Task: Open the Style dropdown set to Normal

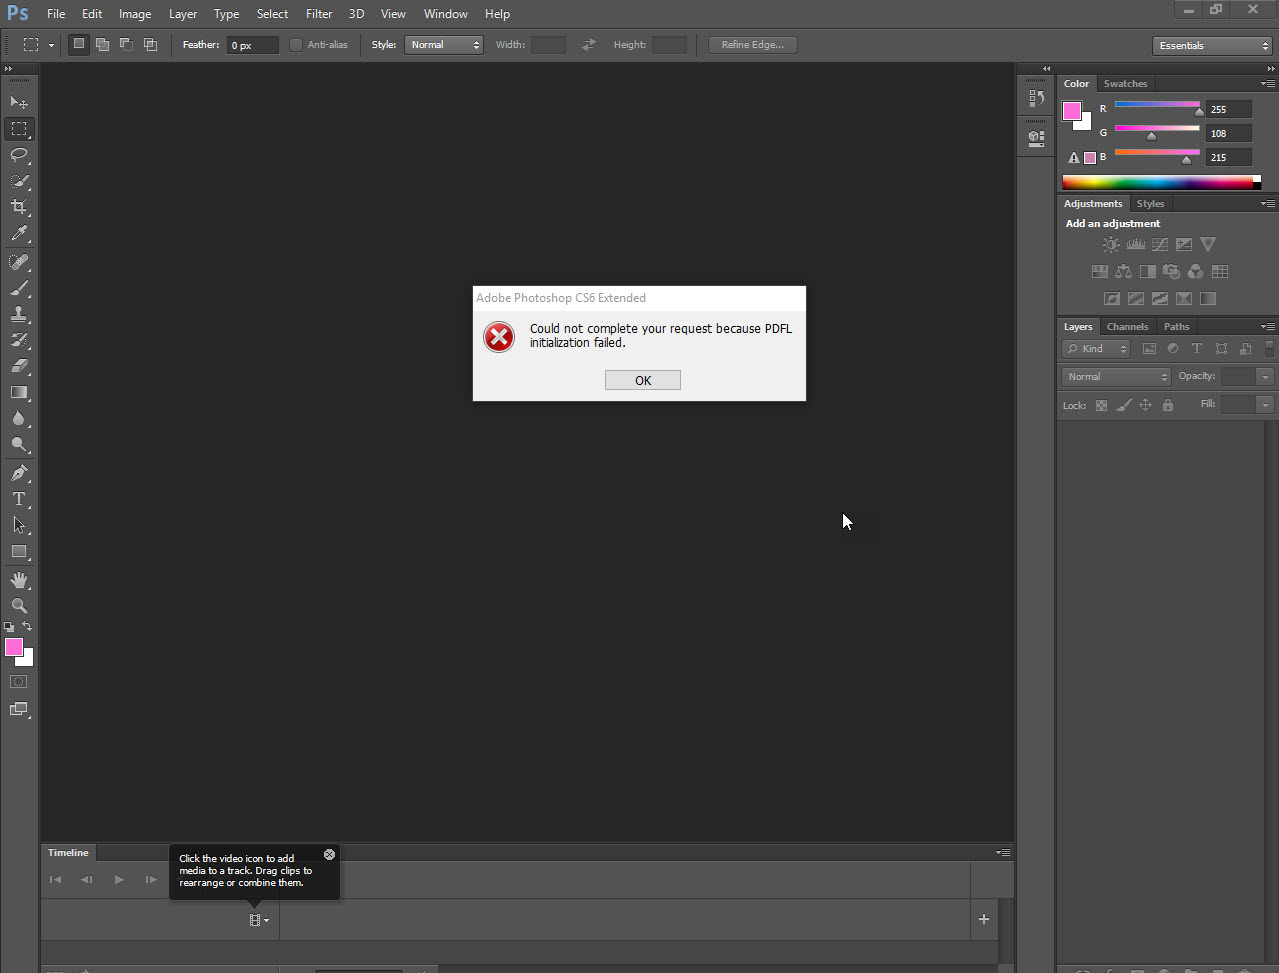Action: pos(443,45)
